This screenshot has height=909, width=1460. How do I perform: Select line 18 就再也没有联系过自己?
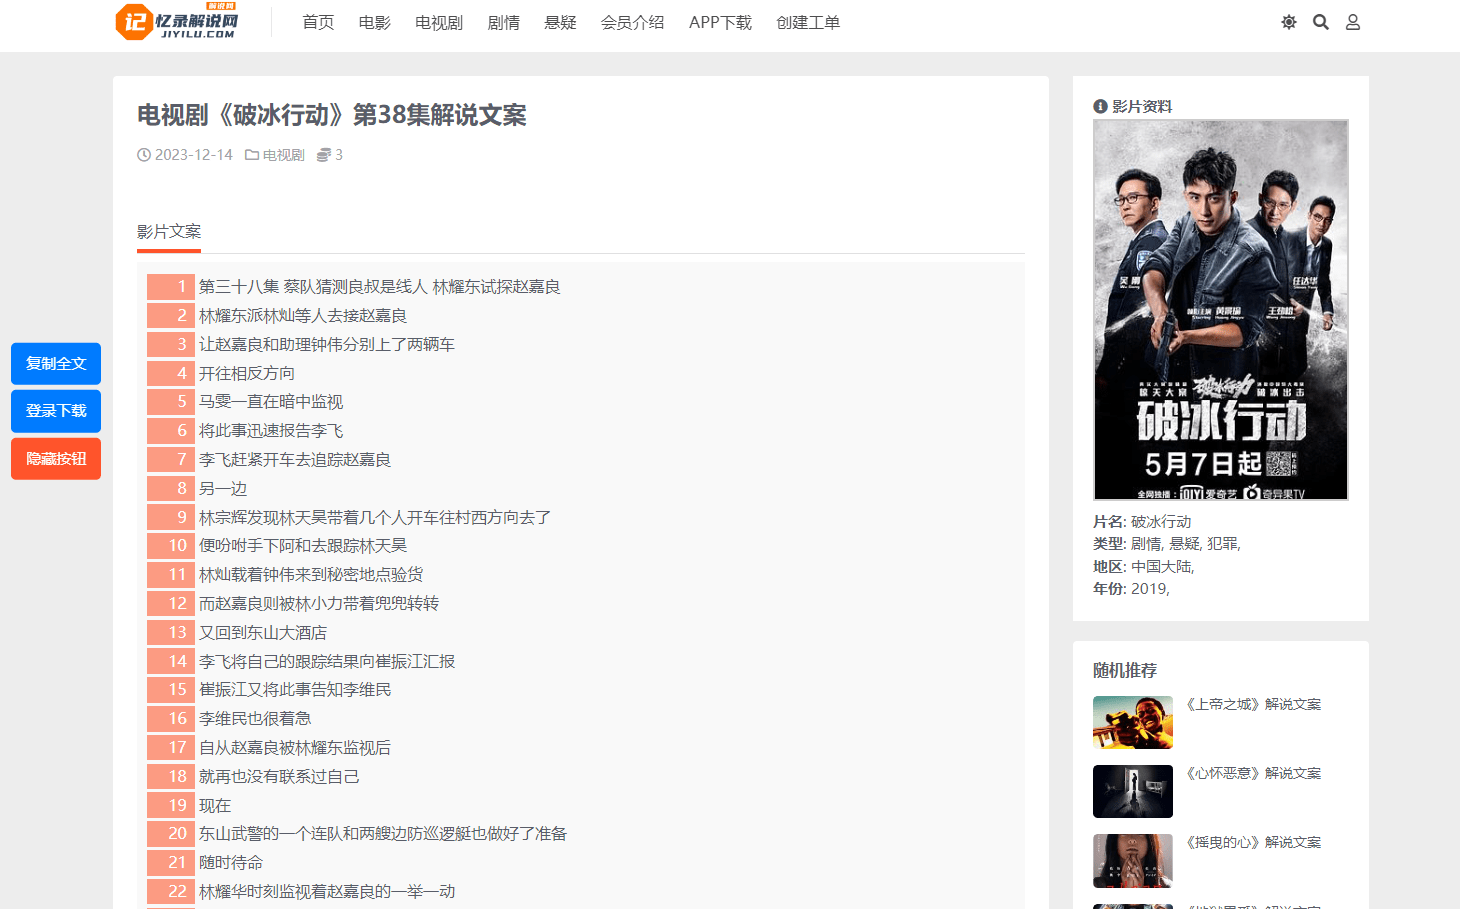(x=279, y=777)
